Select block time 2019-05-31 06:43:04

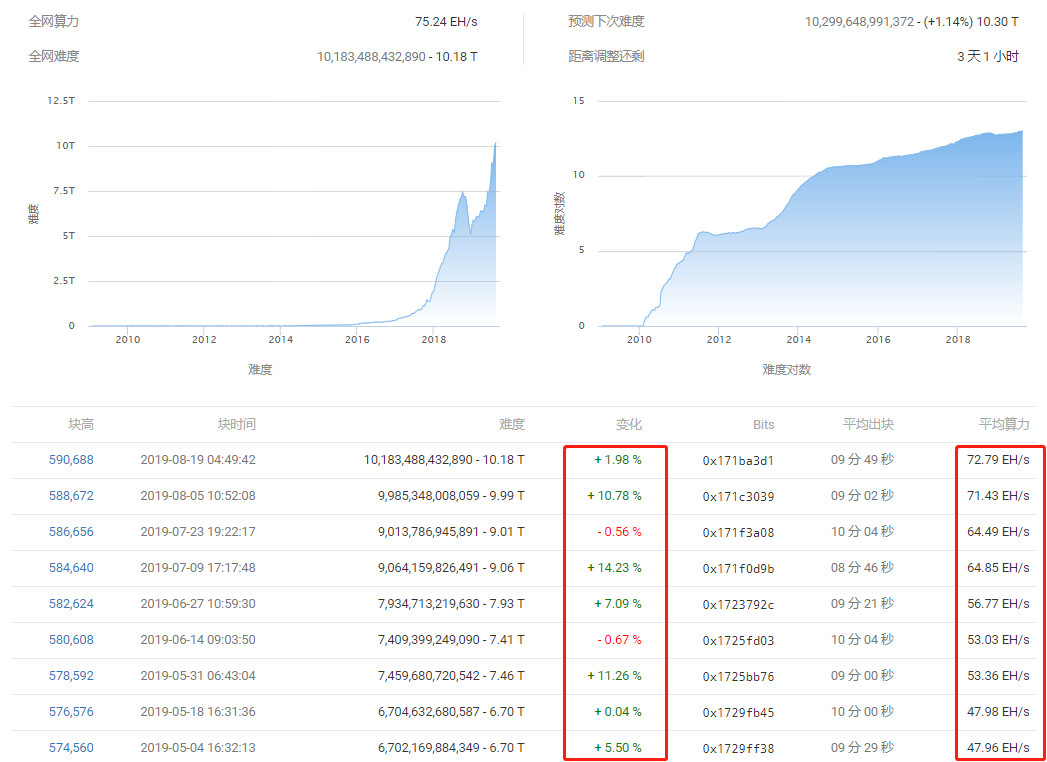[x=198, y=676]
